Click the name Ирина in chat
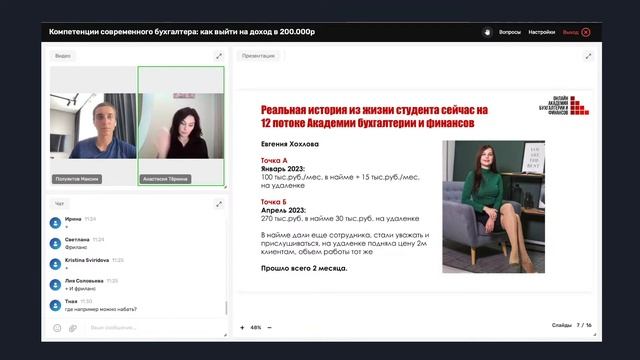This screenshot has width=640, height=360. 73,219
